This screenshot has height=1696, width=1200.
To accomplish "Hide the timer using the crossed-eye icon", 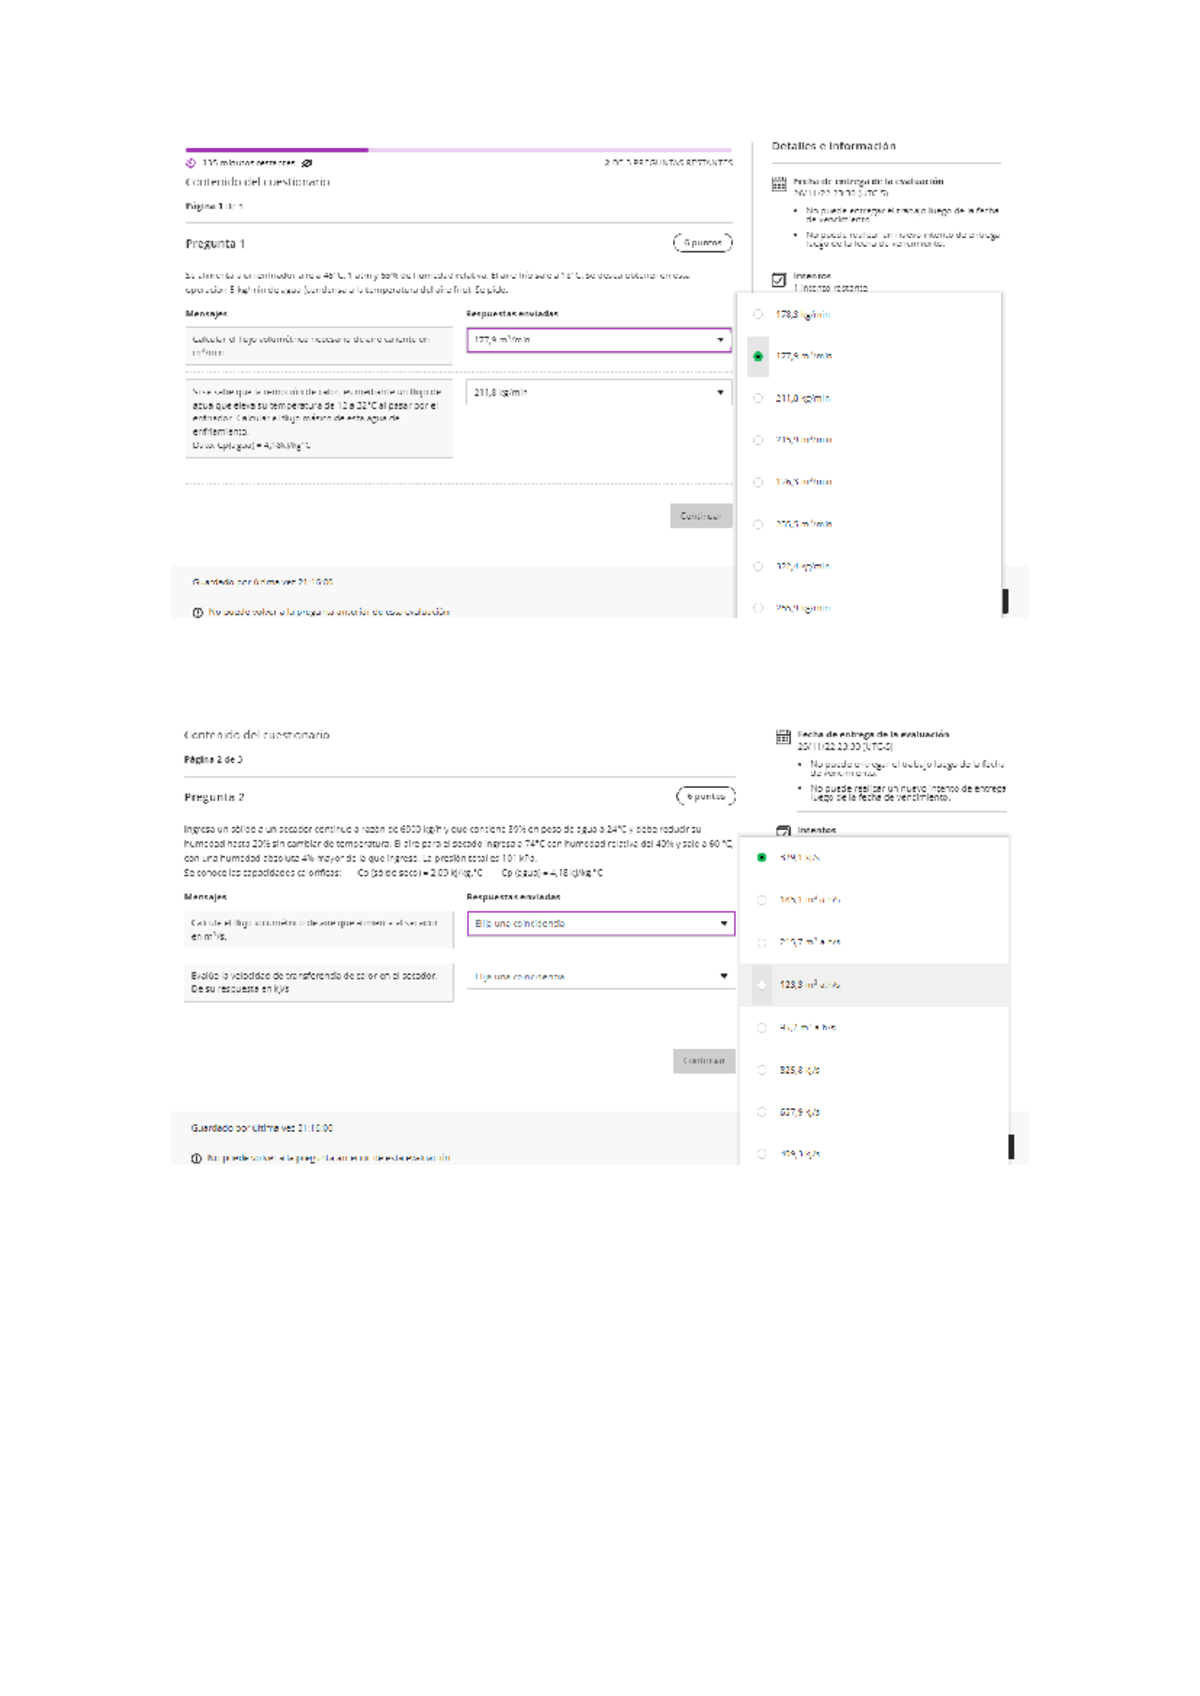I will (x=307, y=163).
